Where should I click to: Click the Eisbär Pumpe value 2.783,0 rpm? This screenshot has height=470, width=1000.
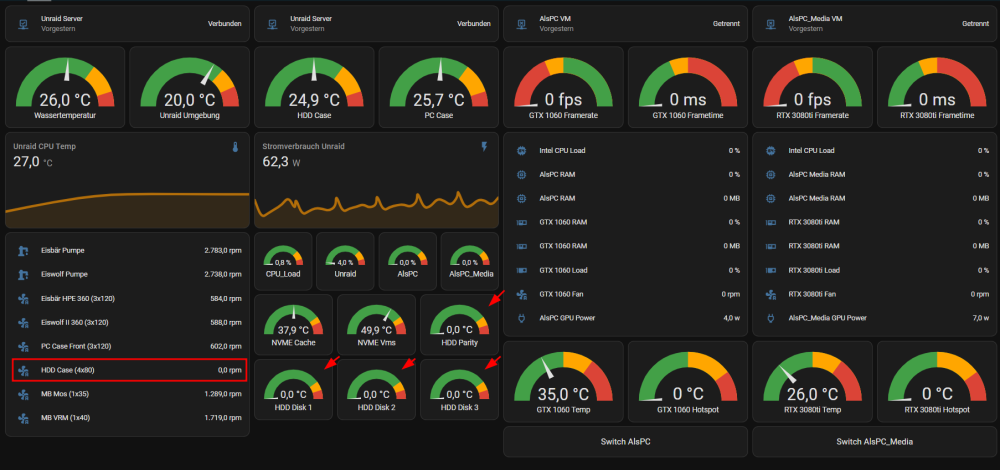(223, 251)
